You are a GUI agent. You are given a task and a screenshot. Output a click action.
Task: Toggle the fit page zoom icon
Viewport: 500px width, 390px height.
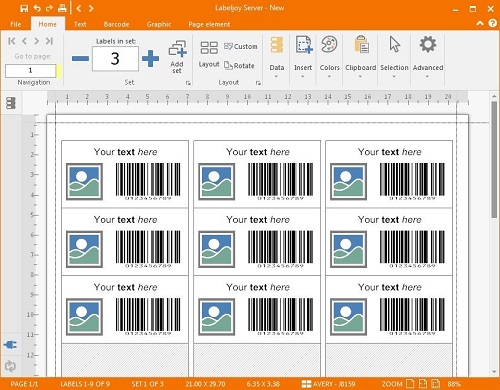[x=410, y=384]
